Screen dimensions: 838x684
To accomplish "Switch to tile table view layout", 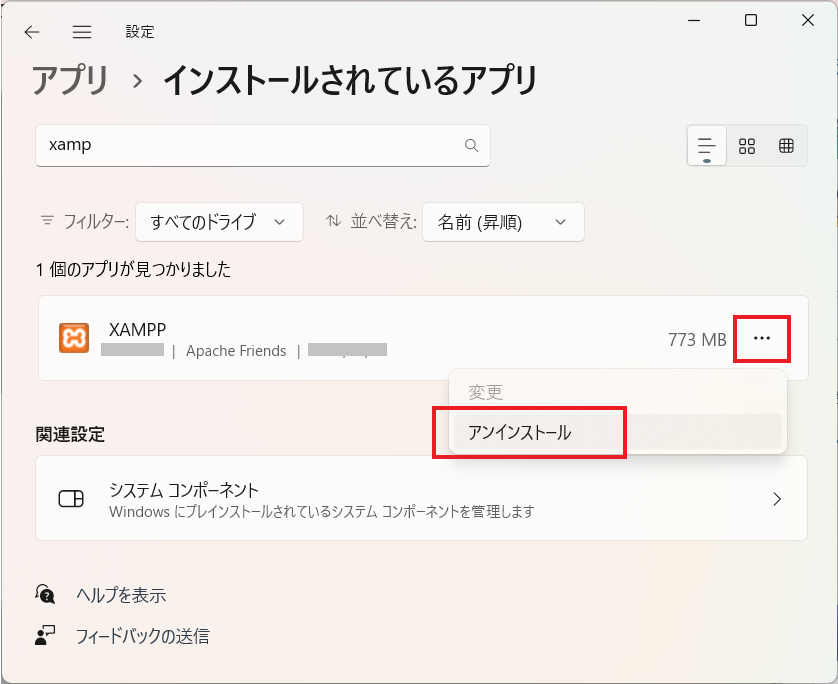I will pyautogui.click(x=786, y=145).
